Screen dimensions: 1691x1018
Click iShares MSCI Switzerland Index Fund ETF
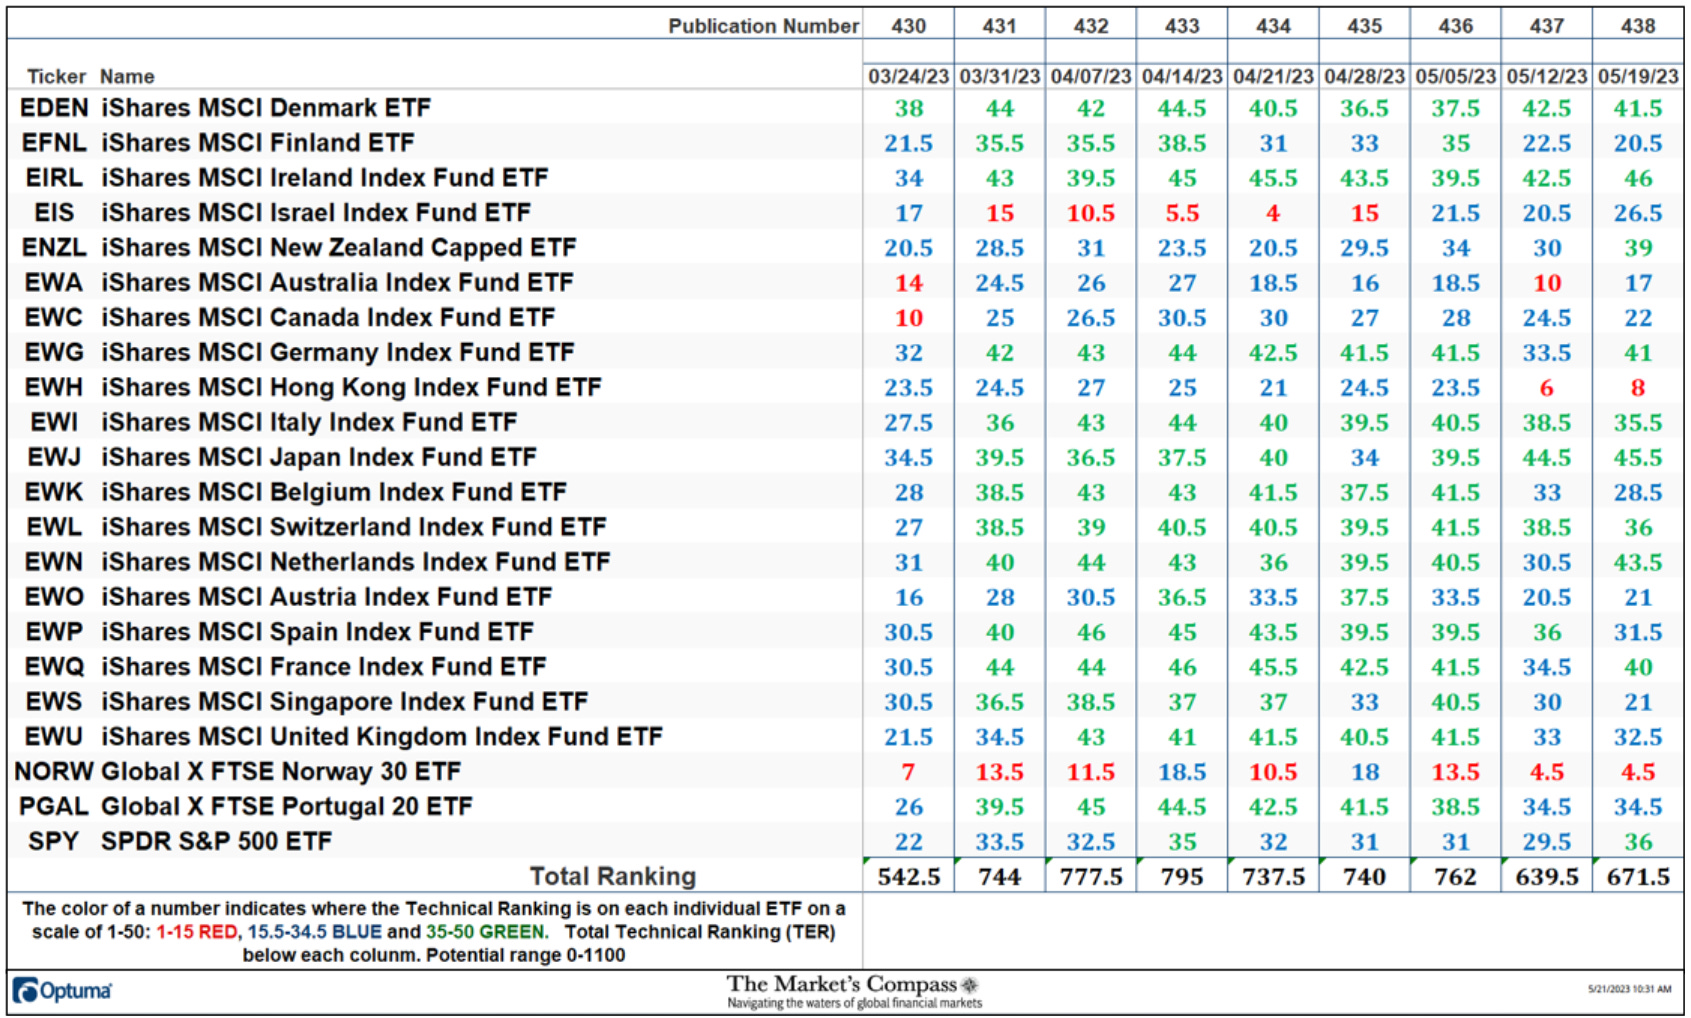point(354,527)
